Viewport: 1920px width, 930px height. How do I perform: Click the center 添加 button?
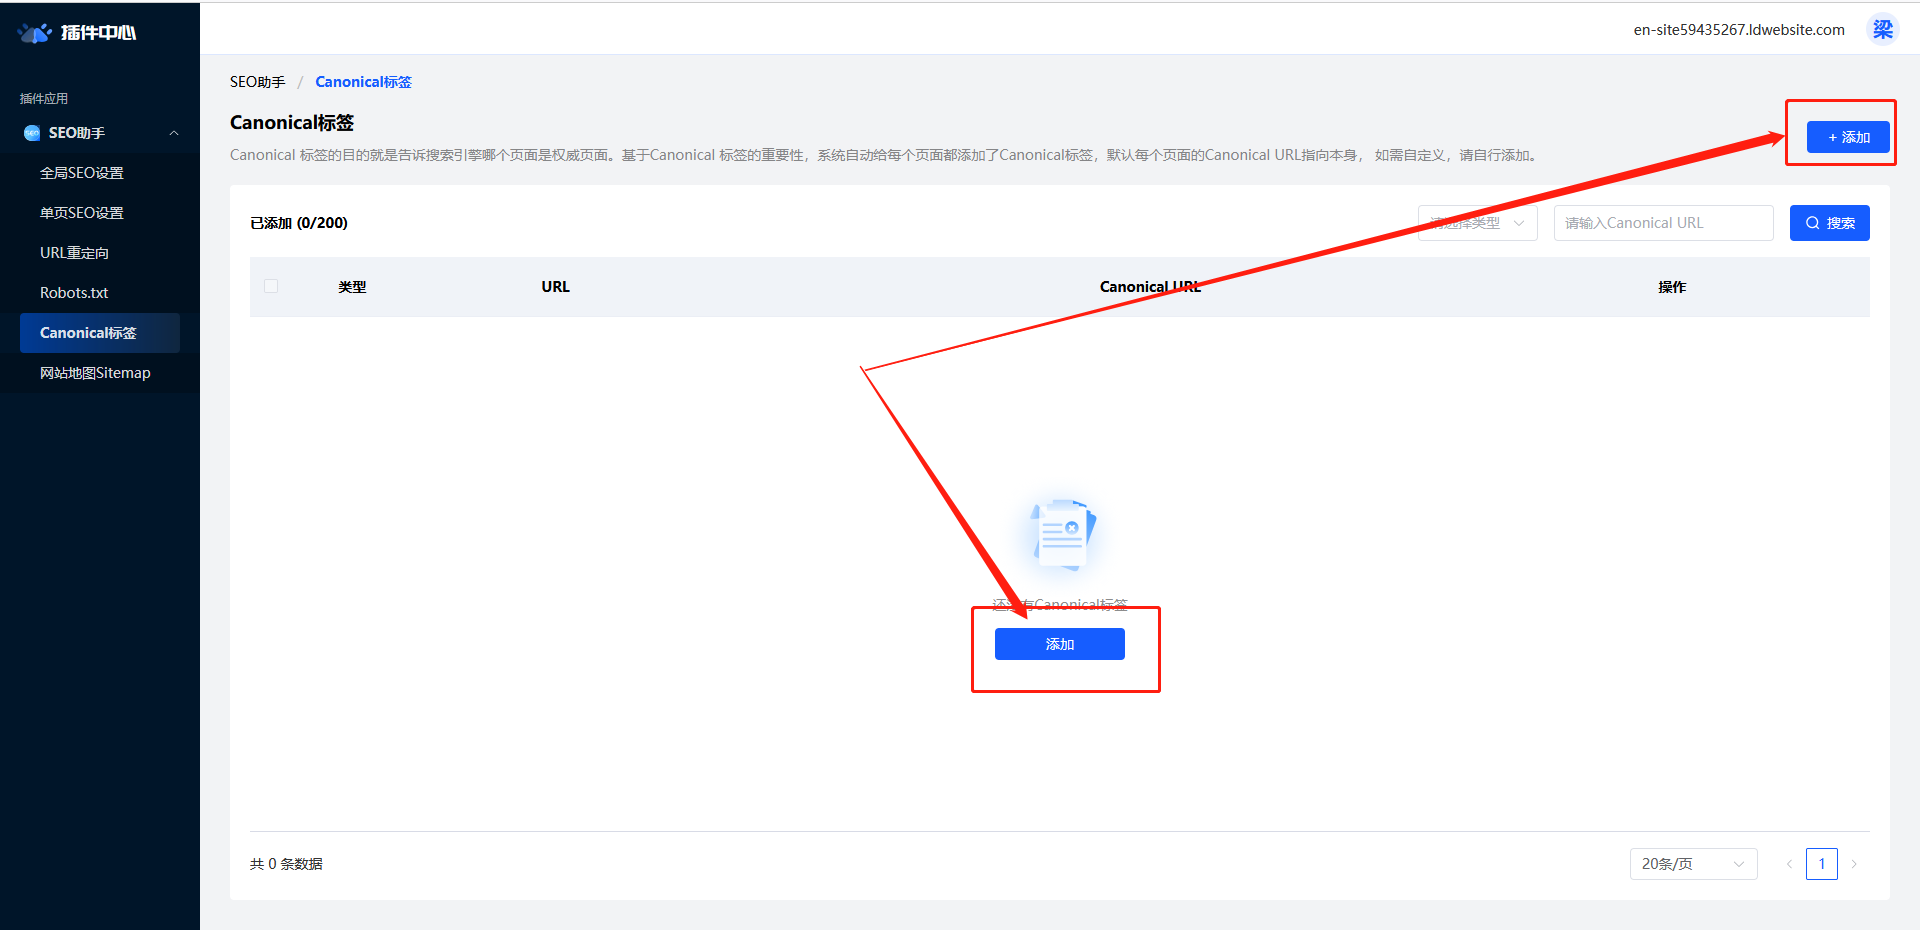tap(1059, 644)
